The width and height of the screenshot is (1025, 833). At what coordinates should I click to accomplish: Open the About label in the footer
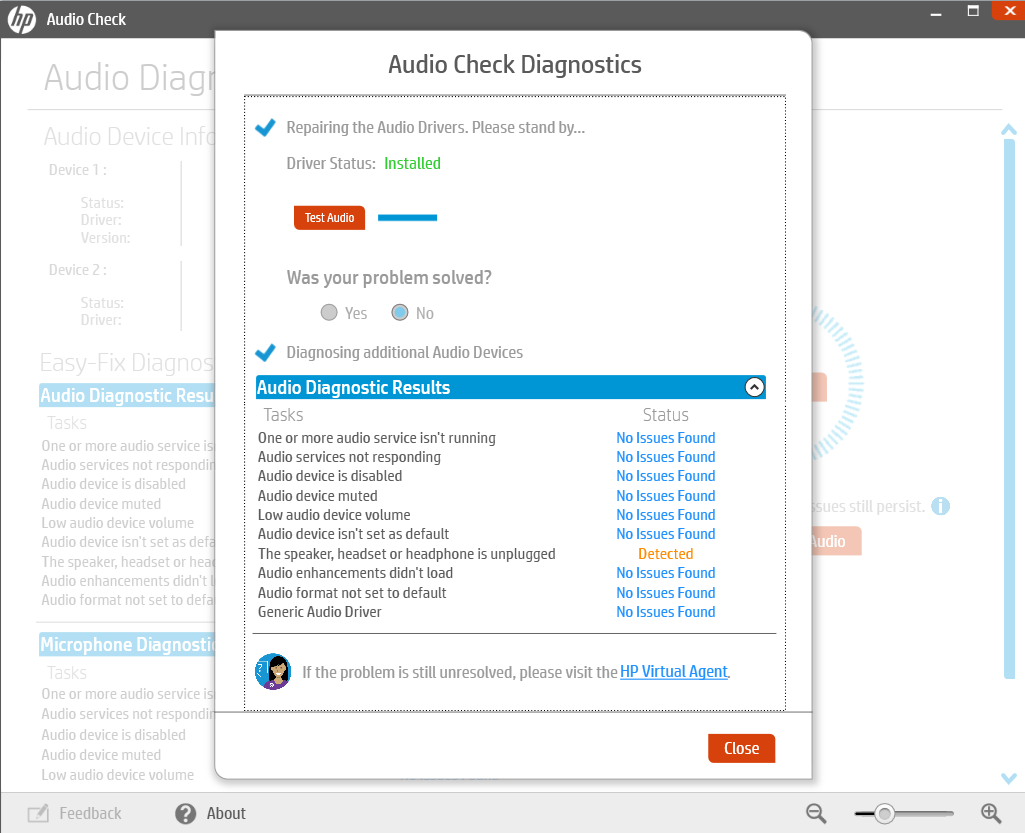tap(226, 813)
